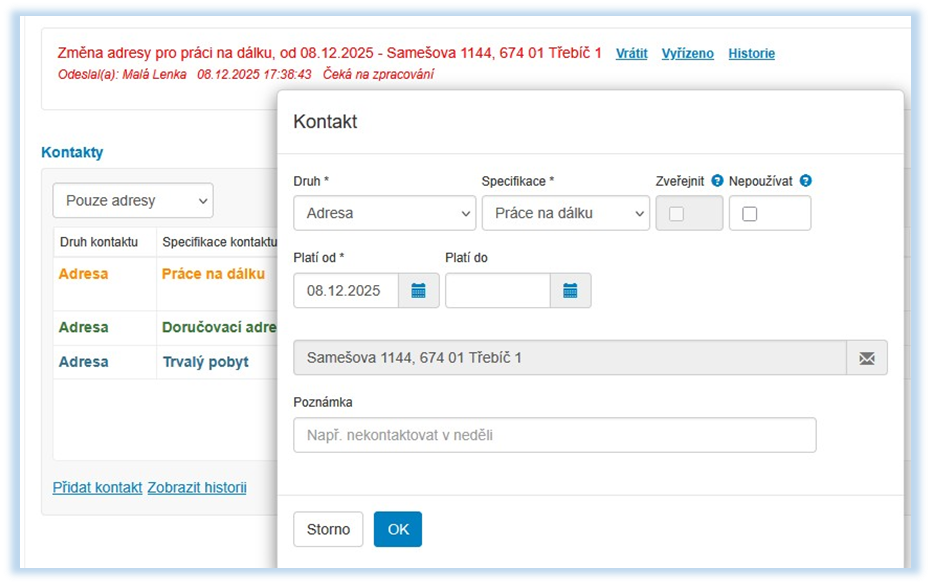Open the Platí od calendar picker

click(x=419, y=291)
